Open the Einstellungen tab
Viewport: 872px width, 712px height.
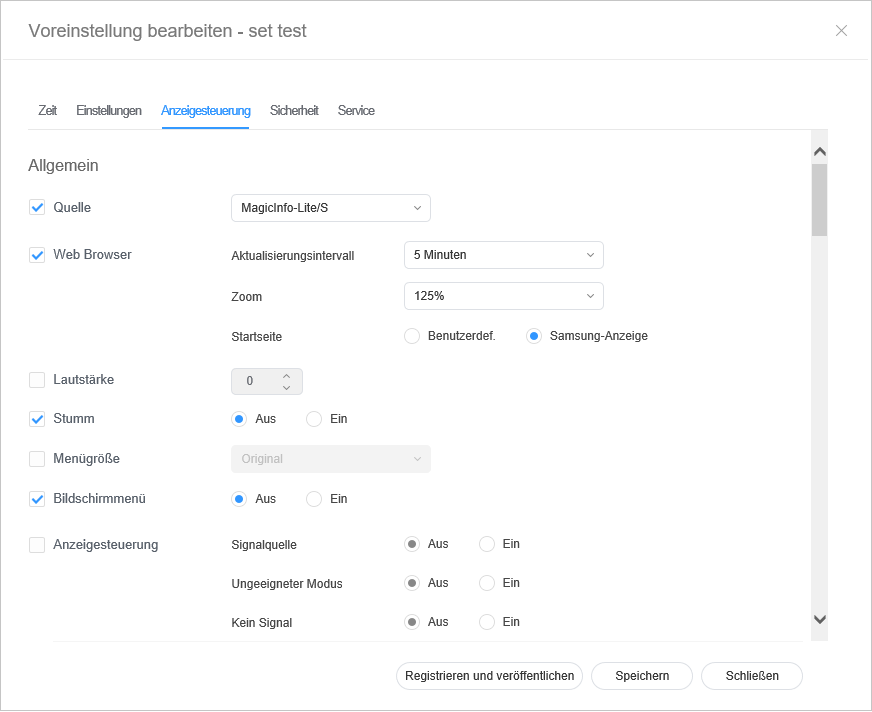tap(109, 111)
